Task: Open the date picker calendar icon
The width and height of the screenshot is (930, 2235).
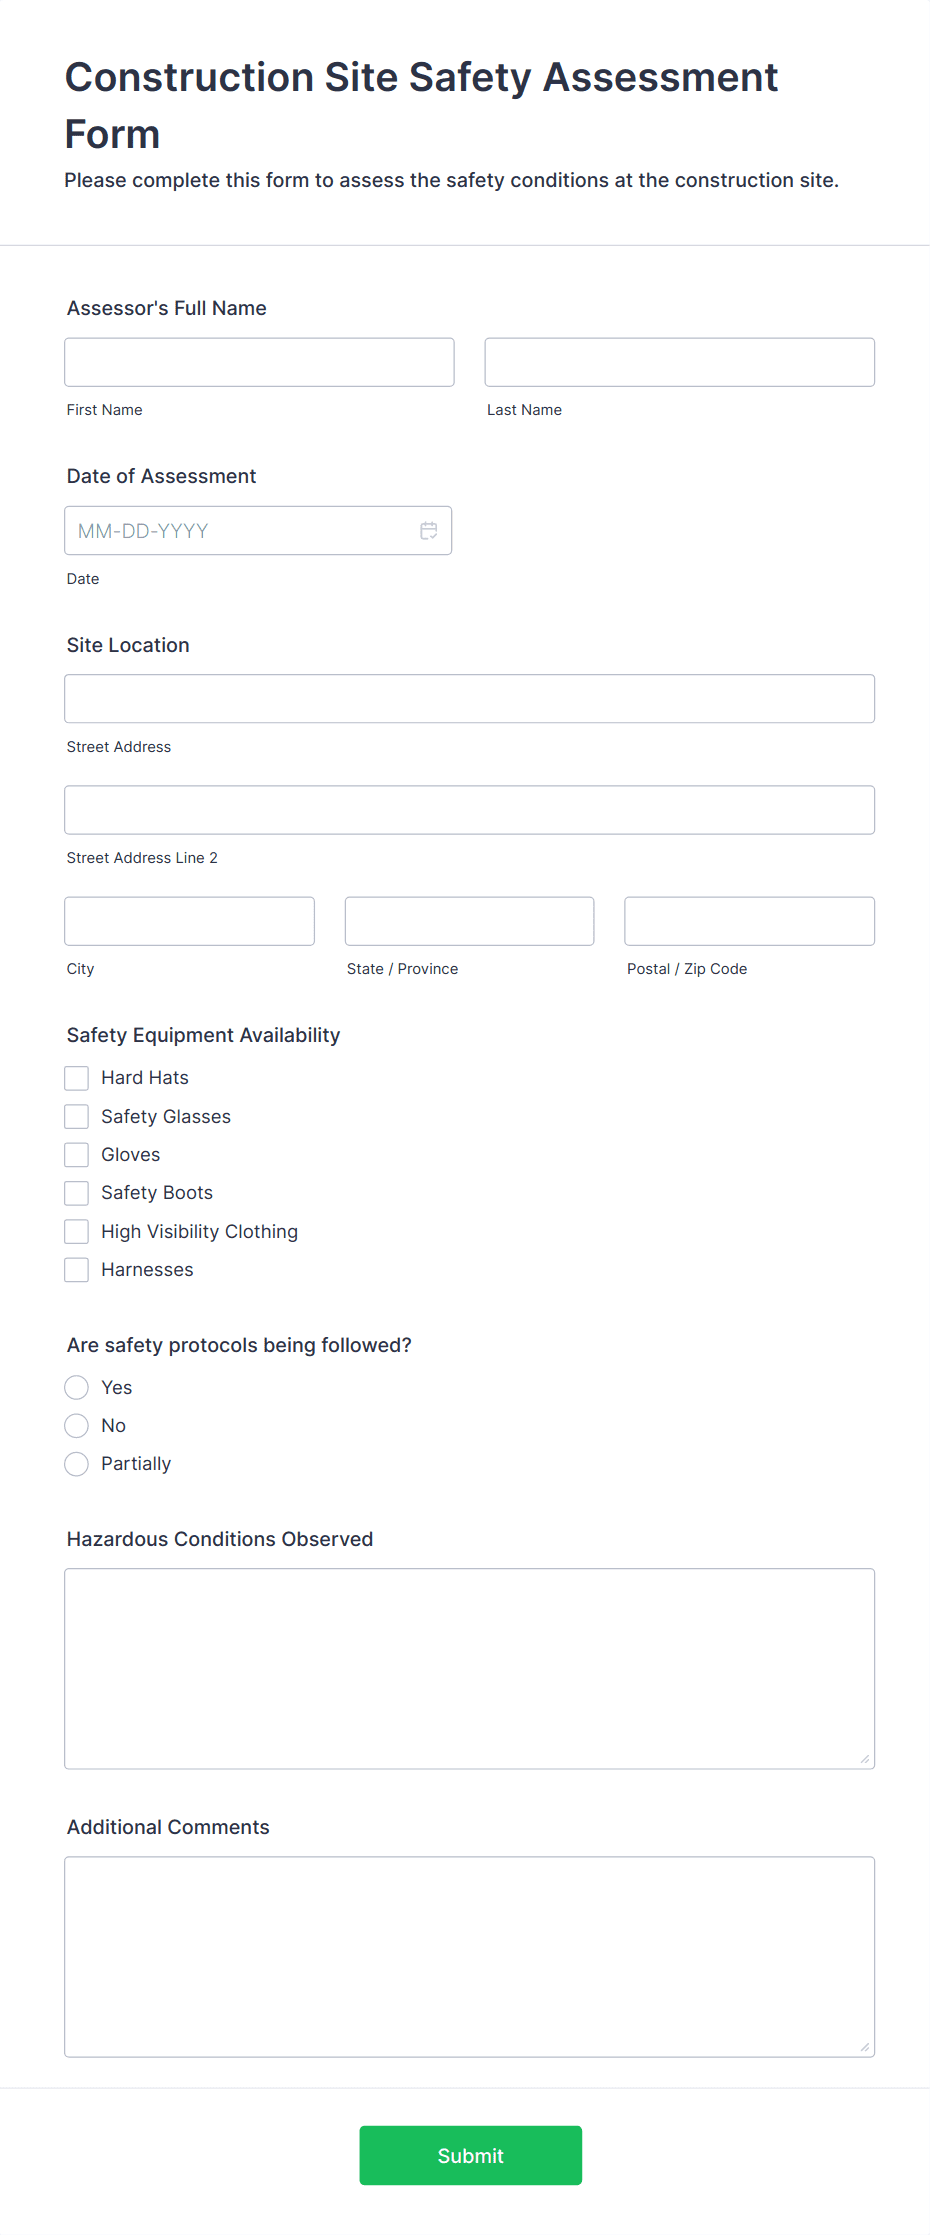Action: 428,530
